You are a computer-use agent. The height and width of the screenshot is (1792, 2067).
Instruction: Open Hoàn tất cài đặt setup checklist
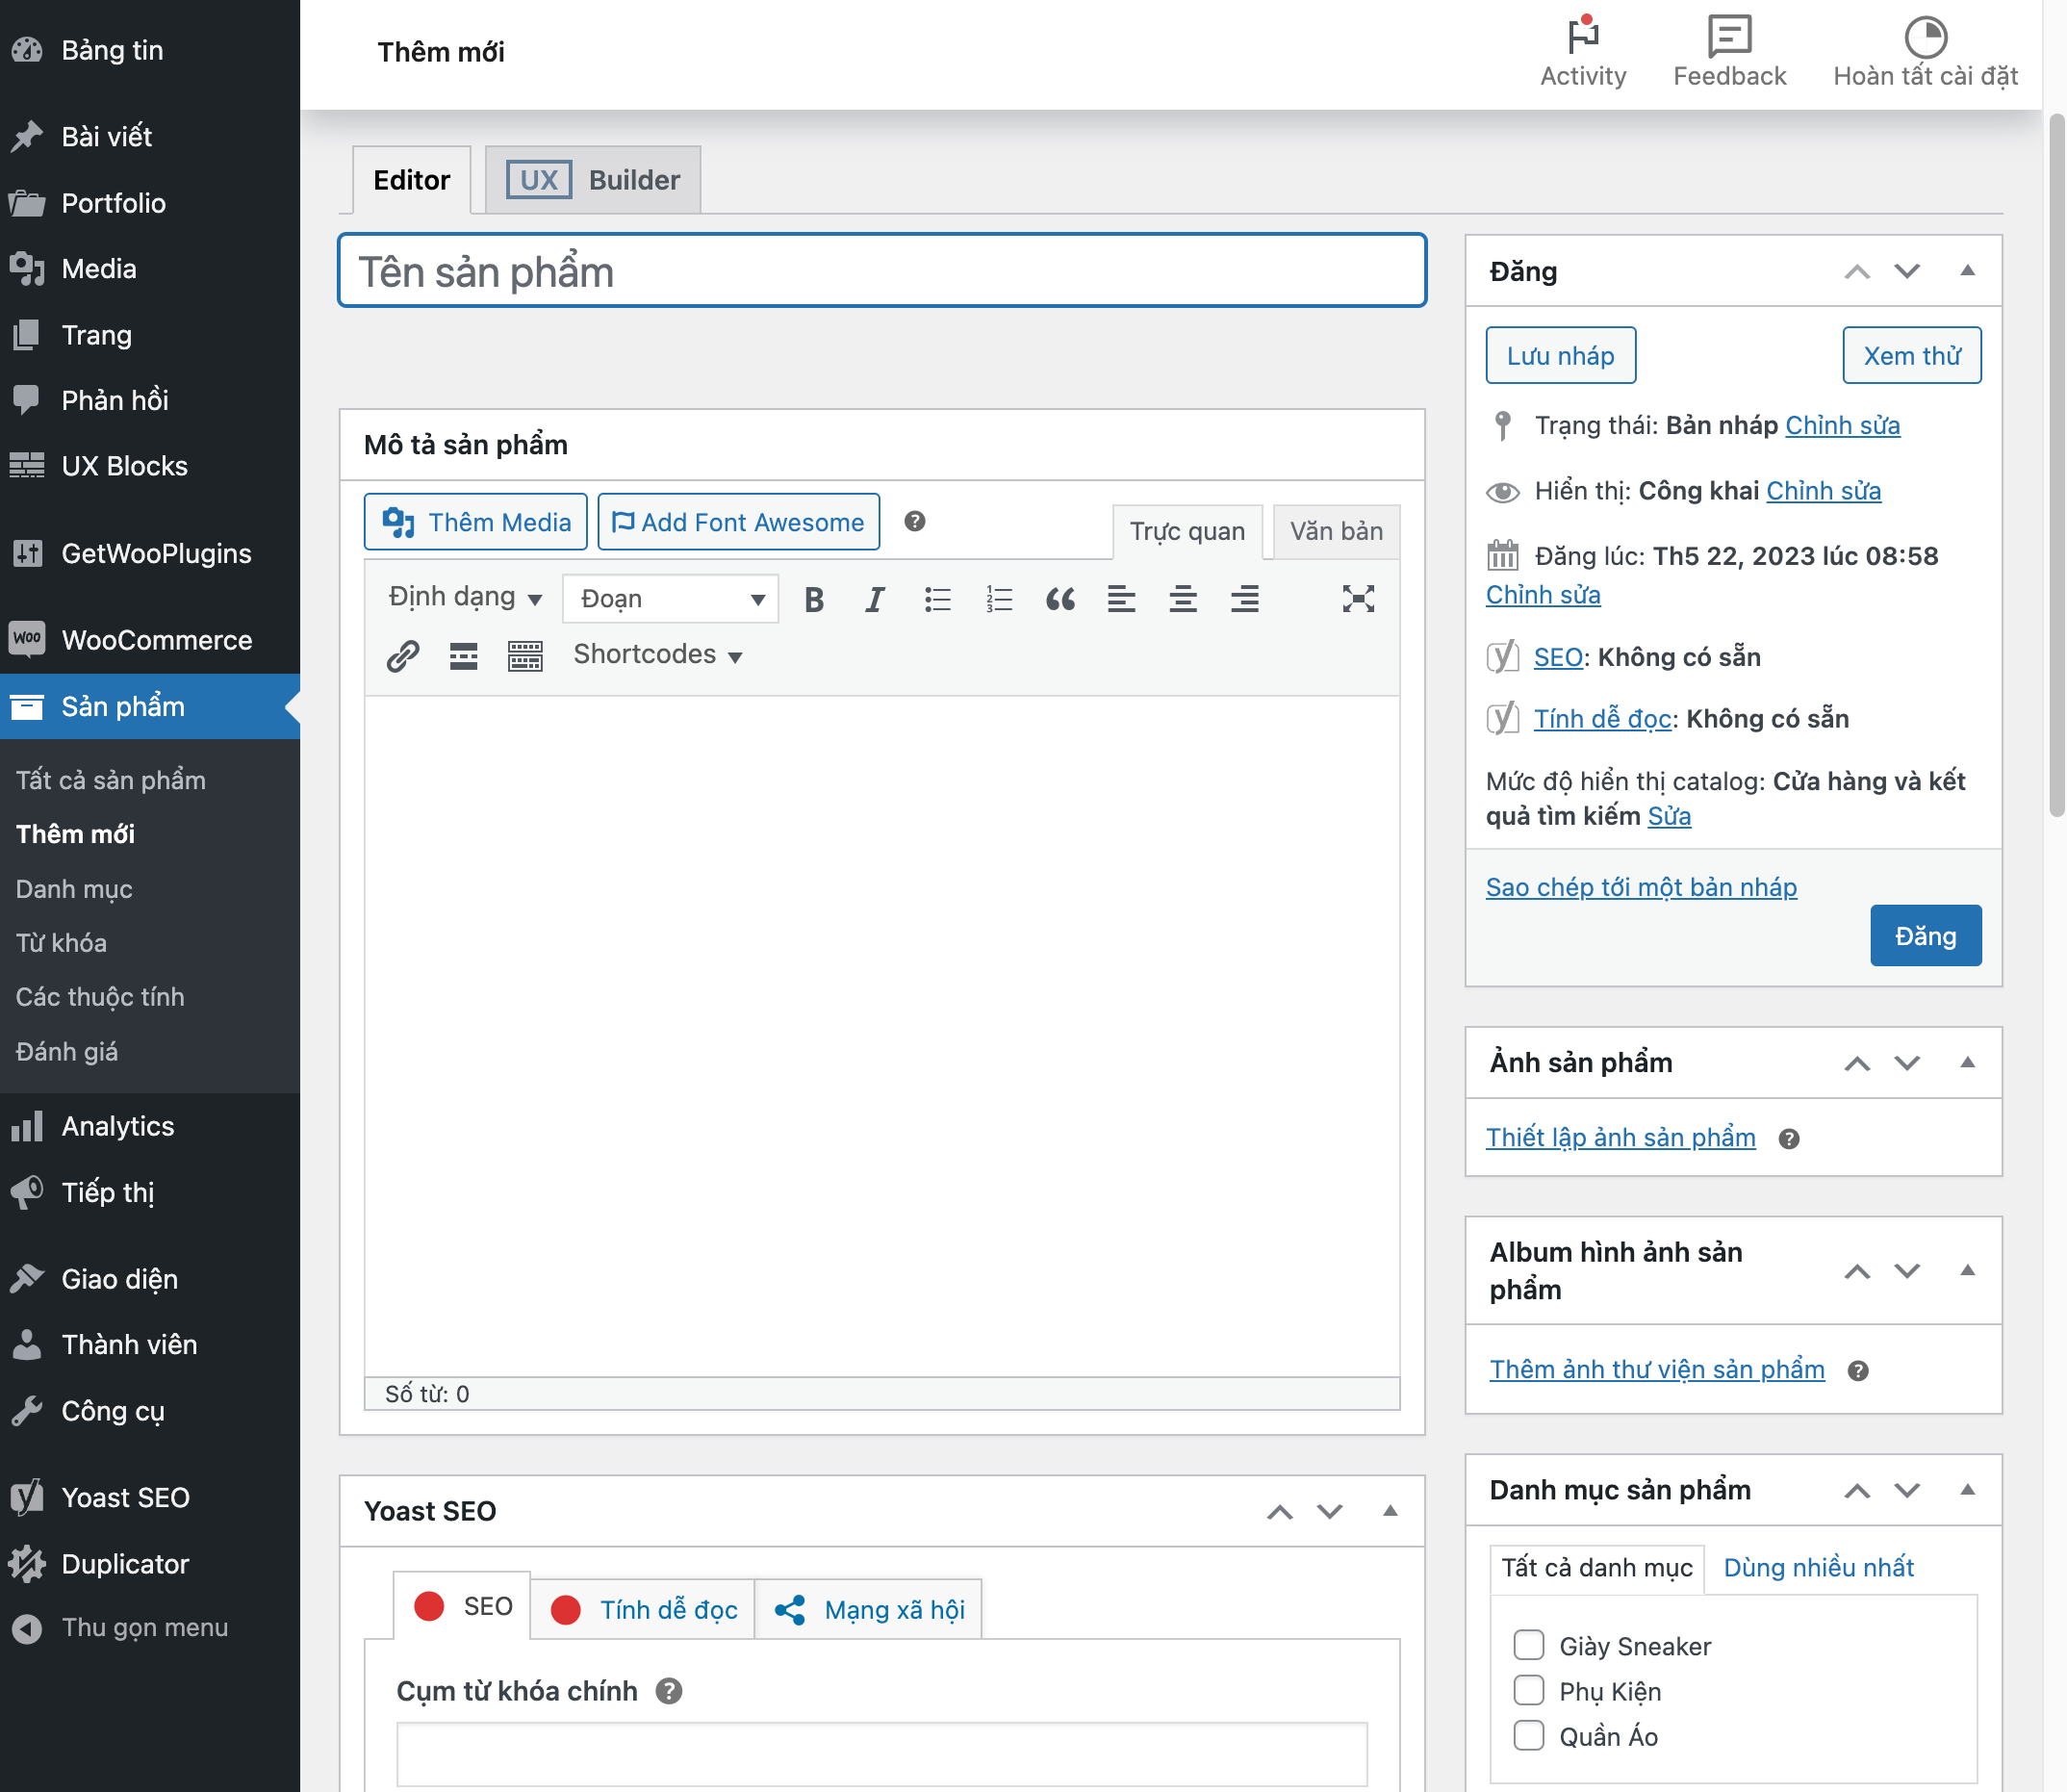1925,52
